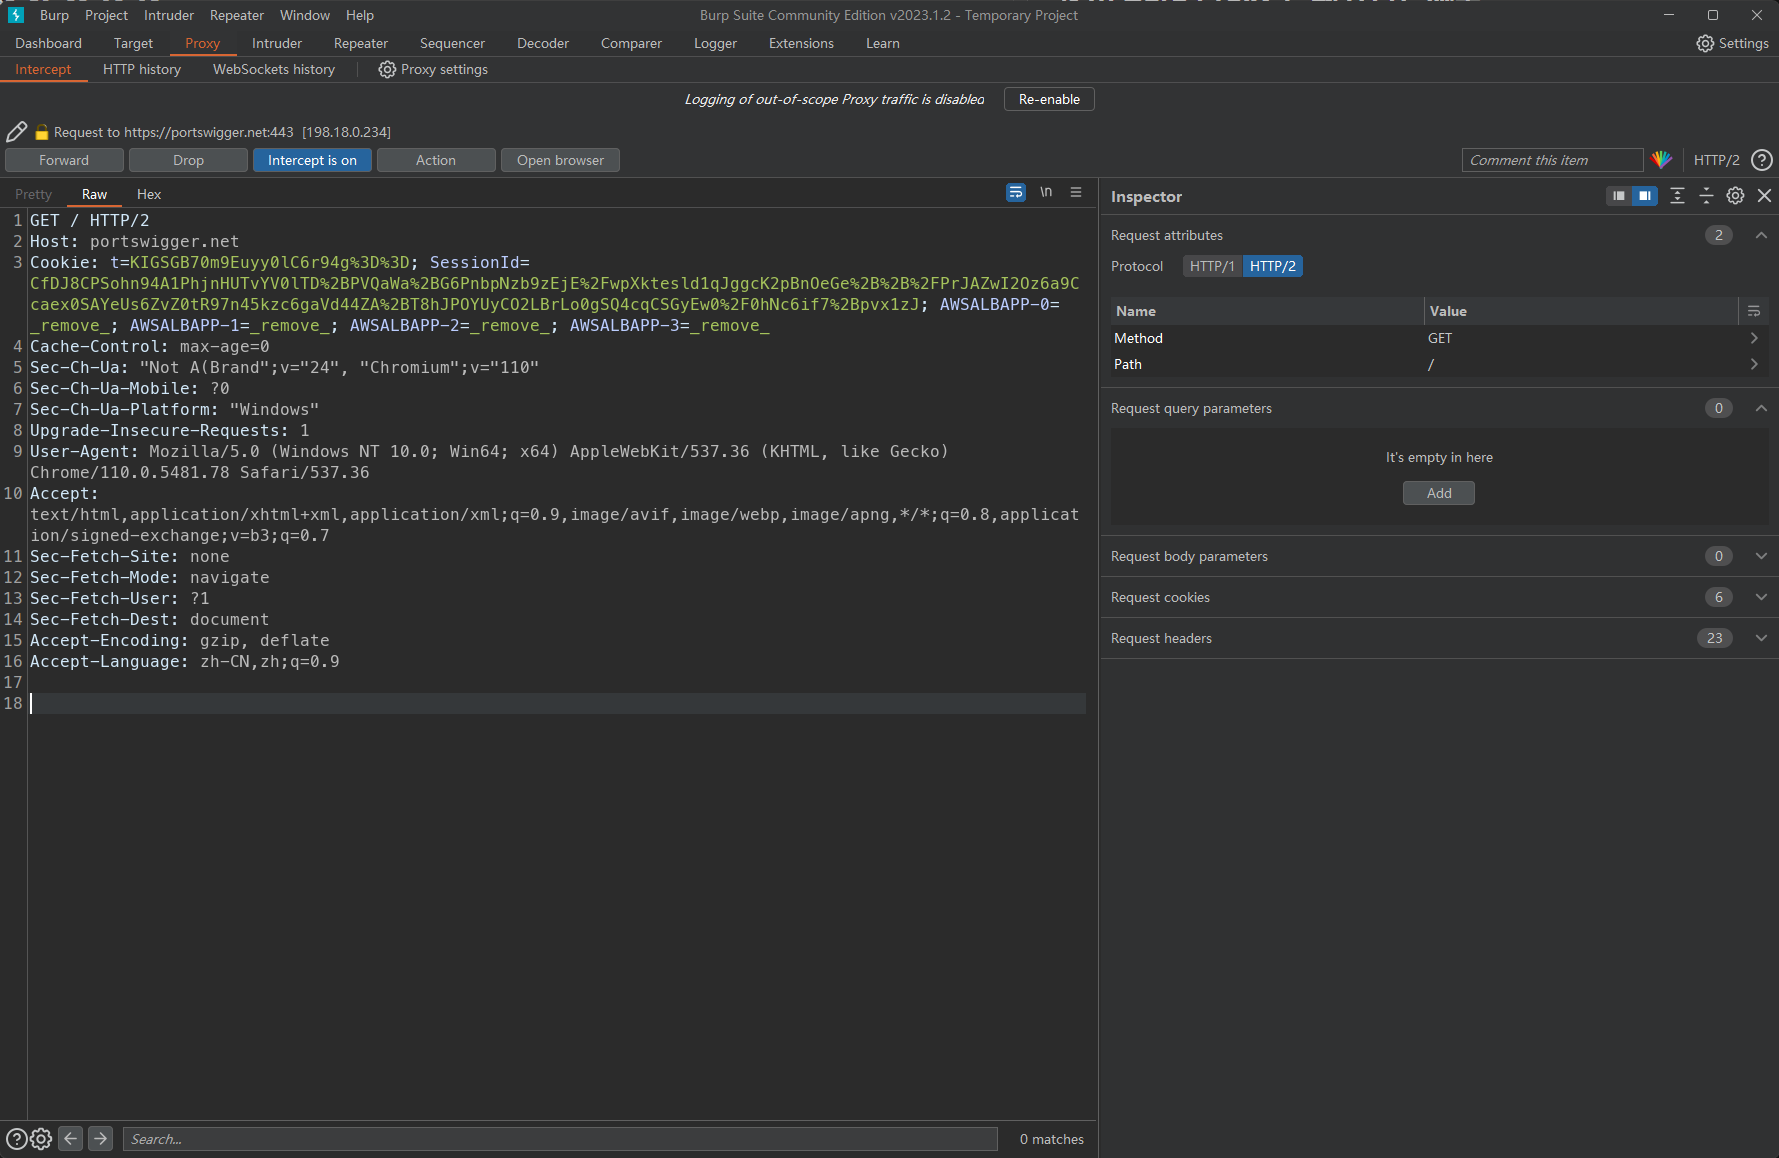Open the Window menu
This screenshot has height=1158, width=1779.
pyautogui.click(x=305, y=15)
